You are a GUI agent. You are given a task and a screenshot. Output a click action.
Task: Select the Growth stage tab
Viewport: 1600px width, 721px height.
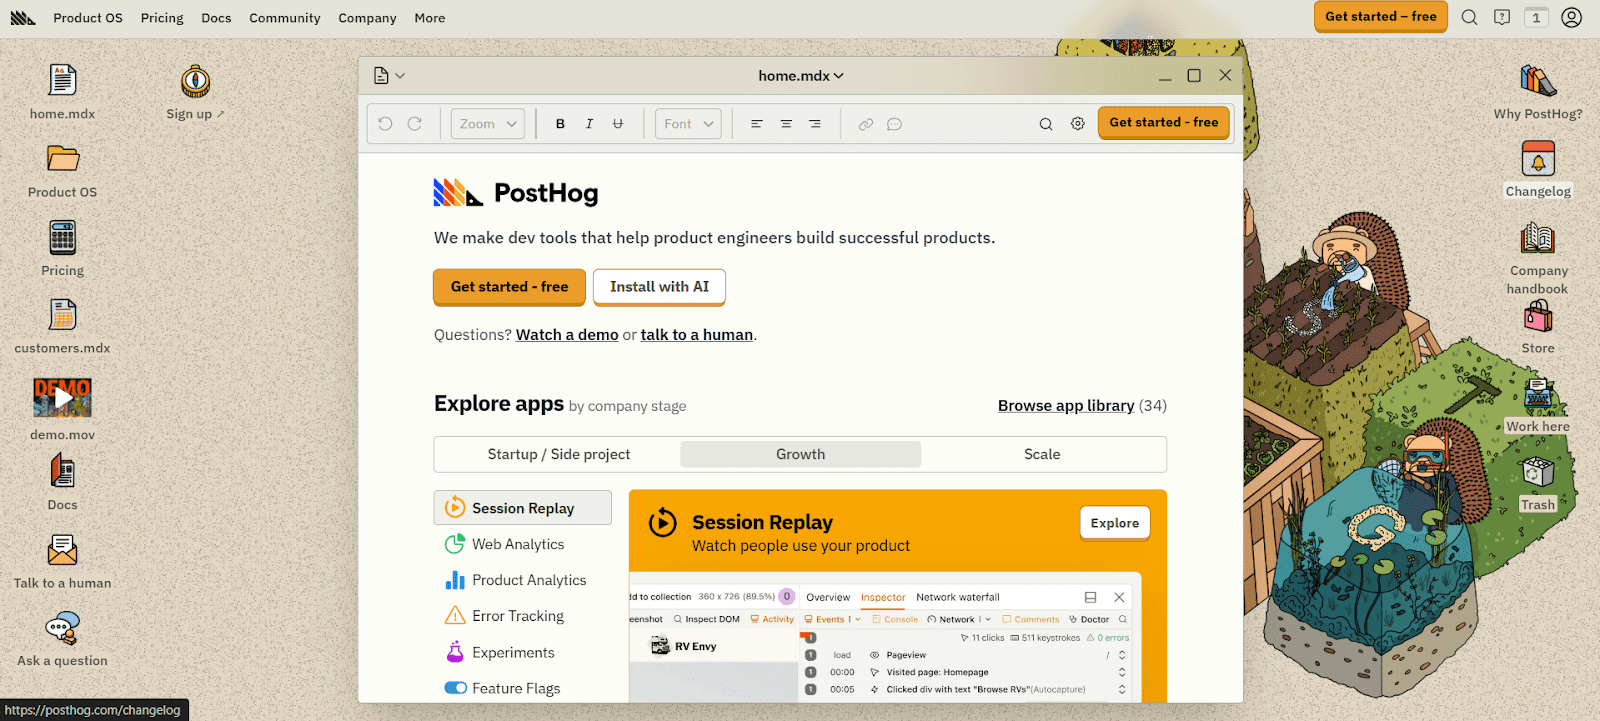pyautogui.click(x=801, y=454)
